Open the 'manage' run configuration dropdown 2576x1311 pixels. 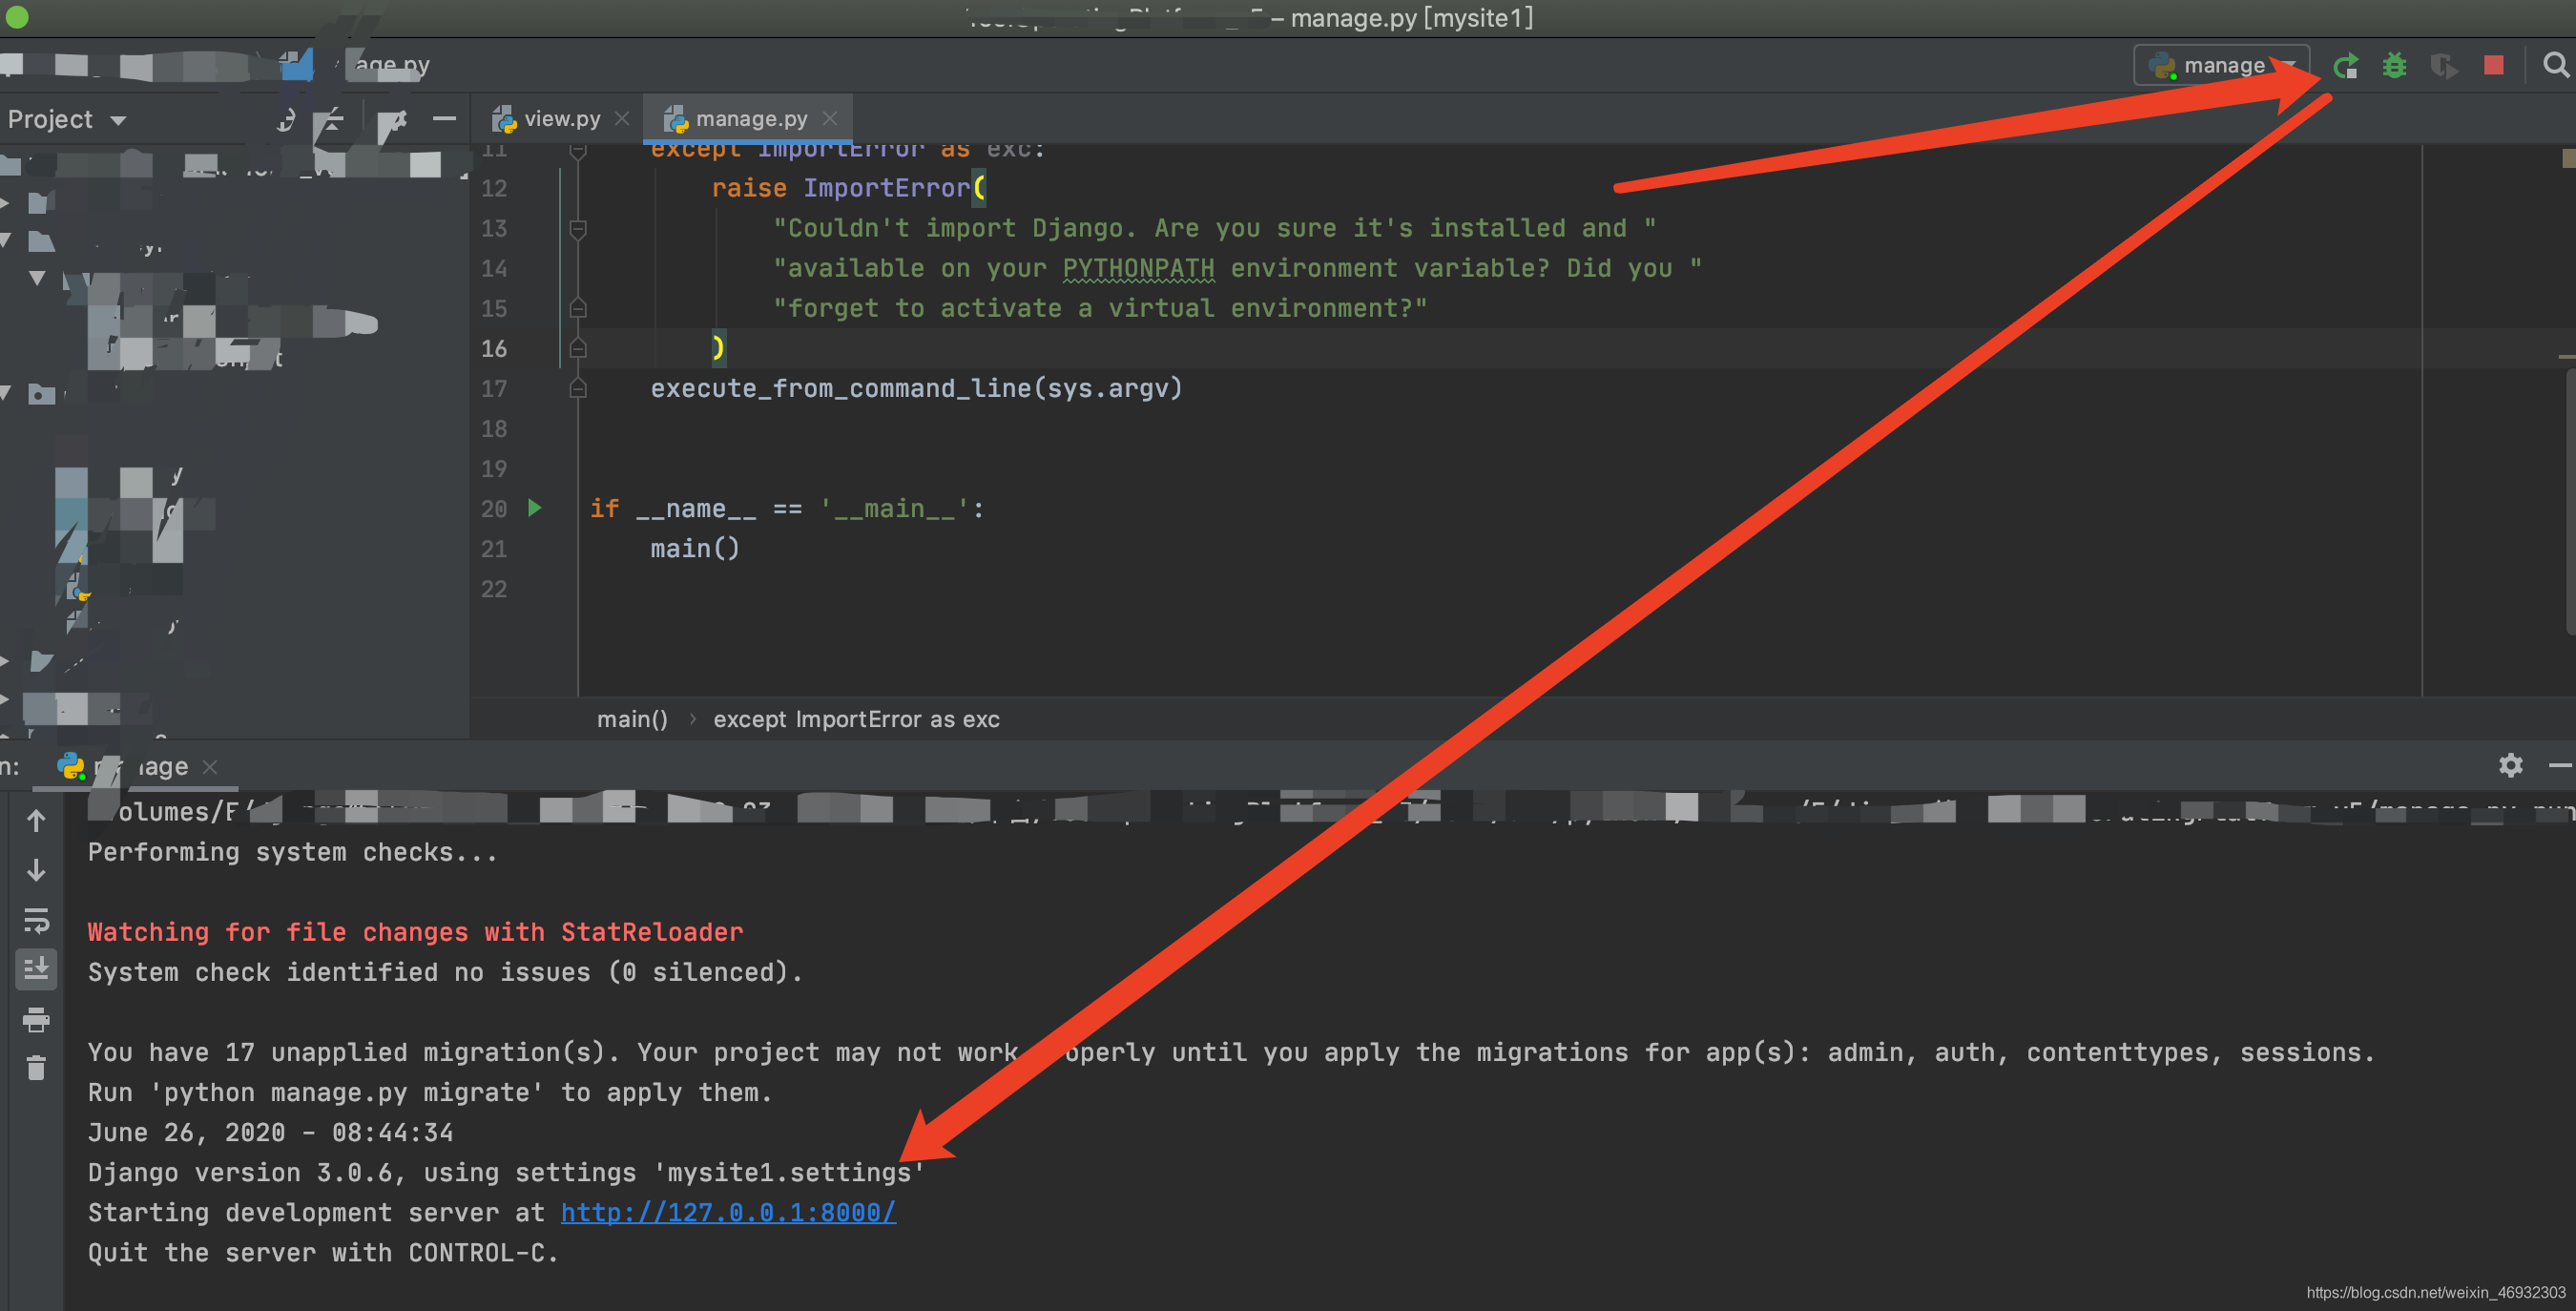click(x=2221, y=65)
